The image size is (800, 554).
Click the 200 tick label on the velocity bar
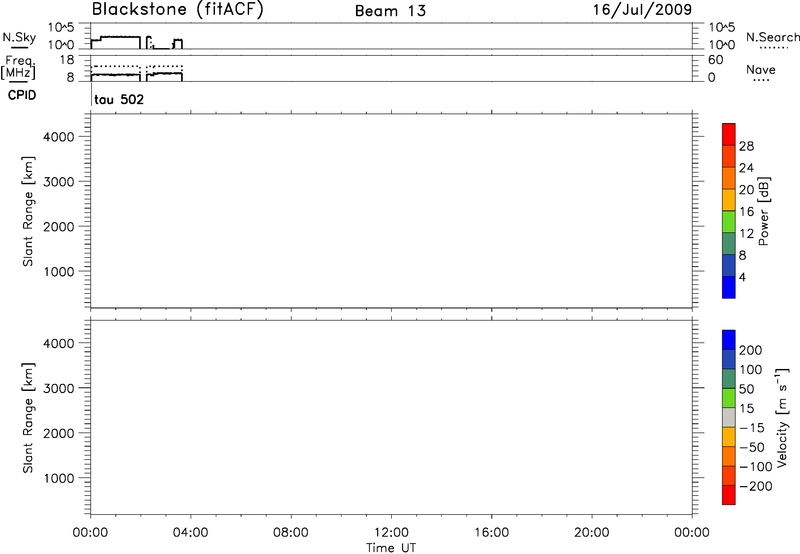pyautogui.click(x=751, y=350)
